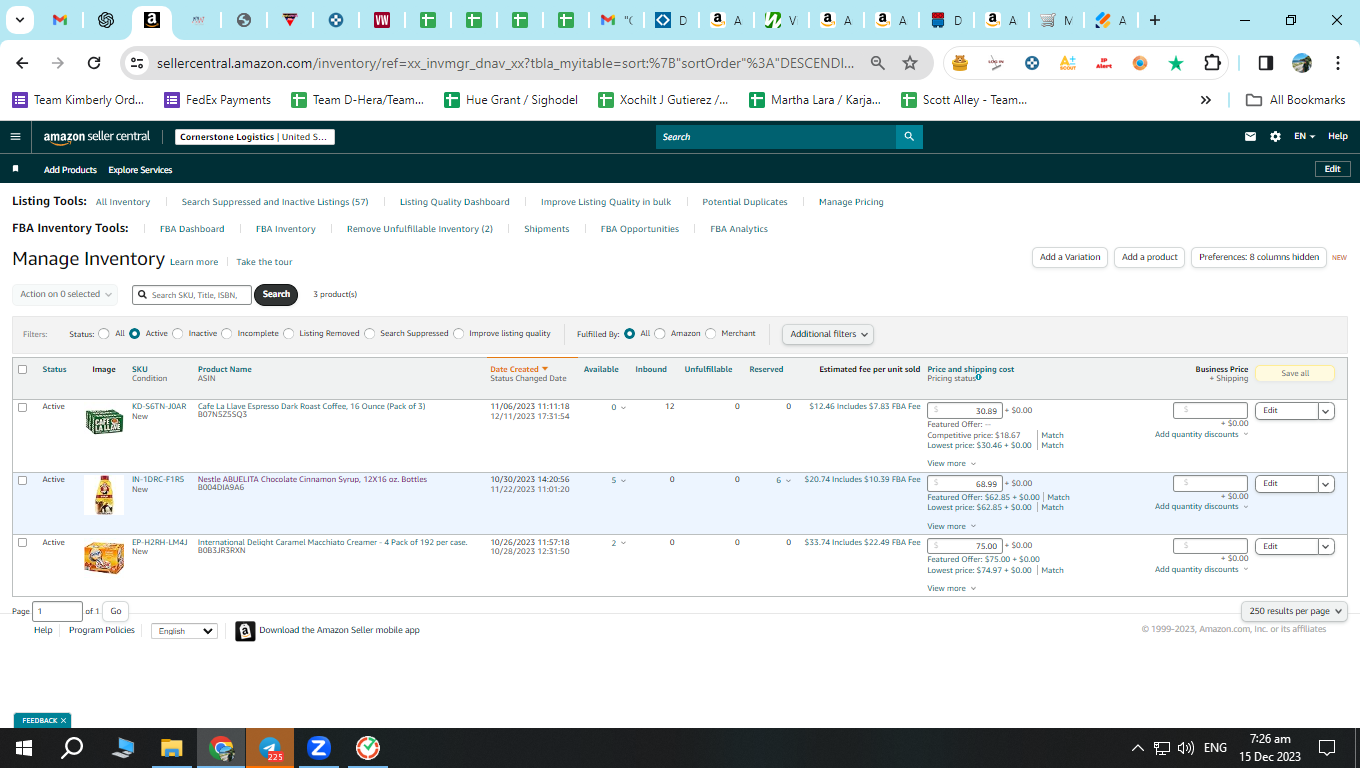Check the Cafe La Llave row checkbox

pos(23,407)
